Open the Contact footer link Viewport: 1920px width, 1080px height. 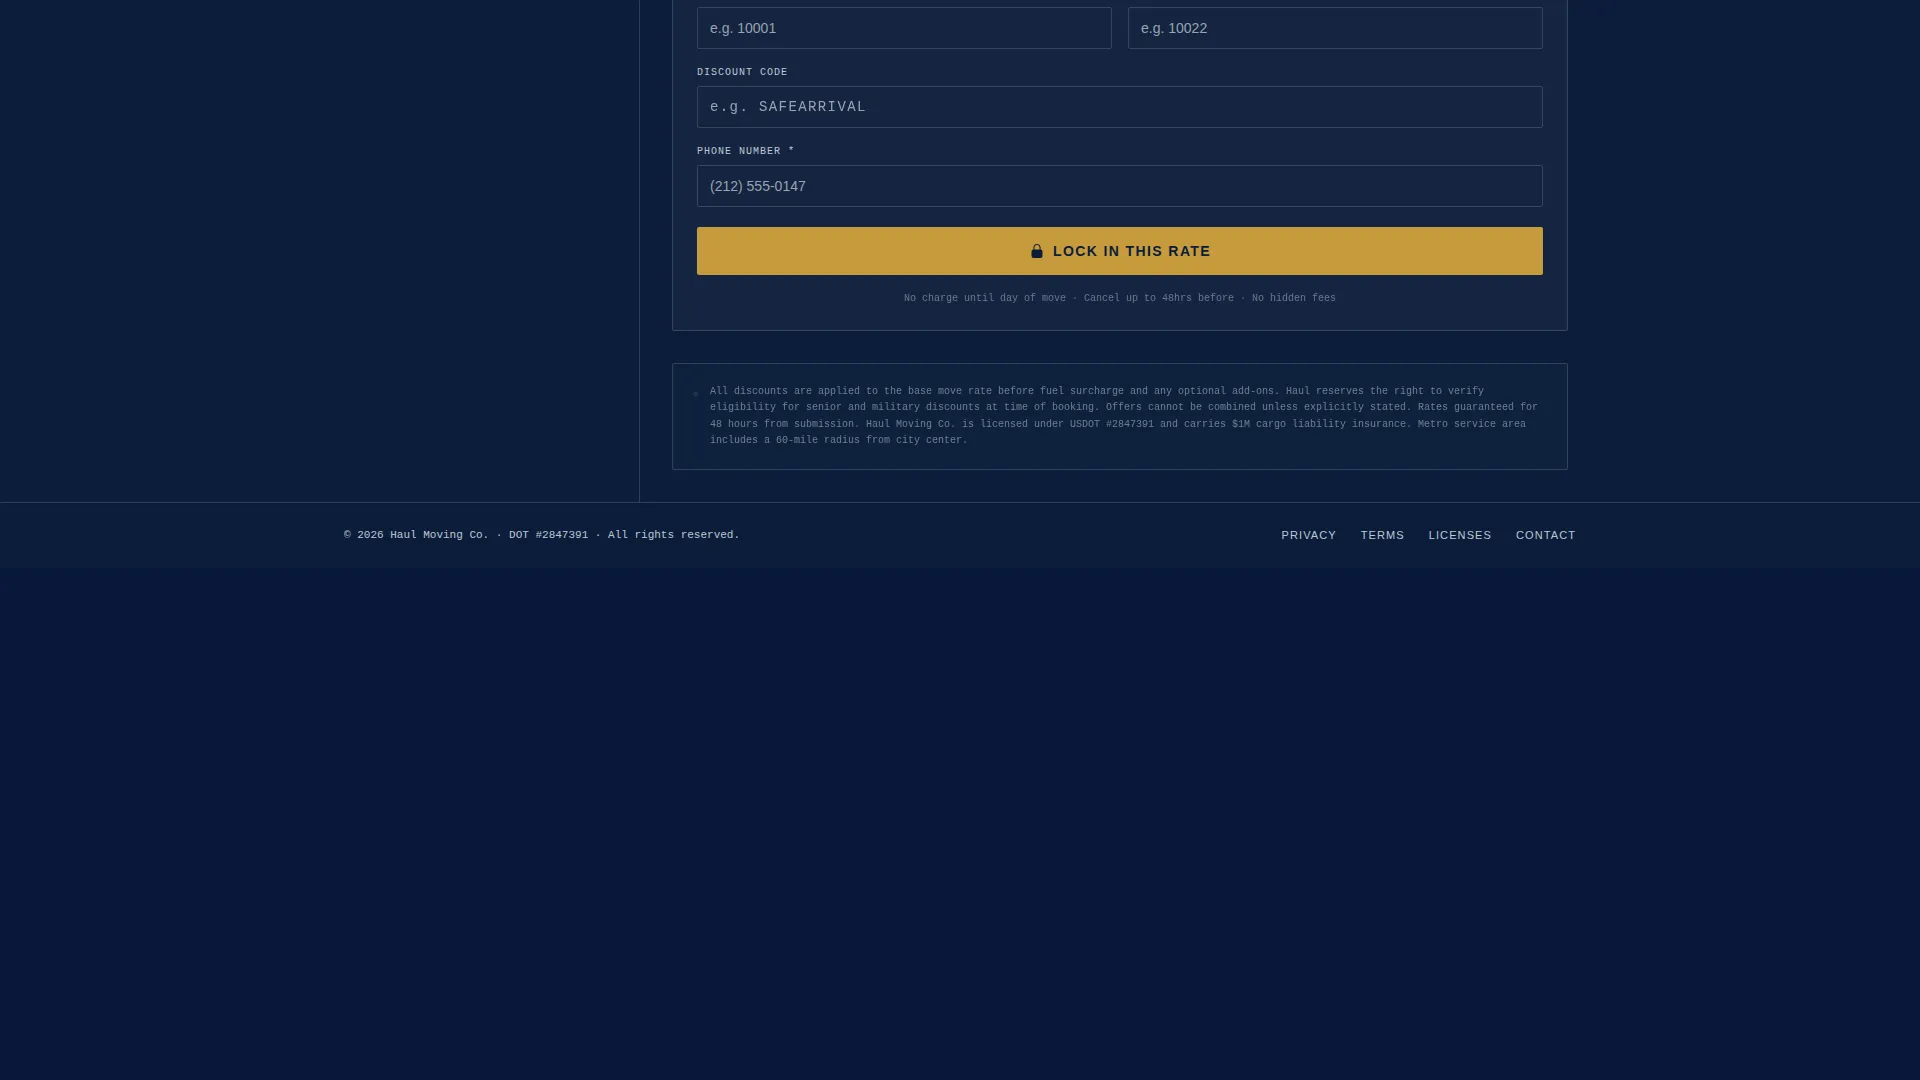pyautogui.click(x=1545, y=535)
